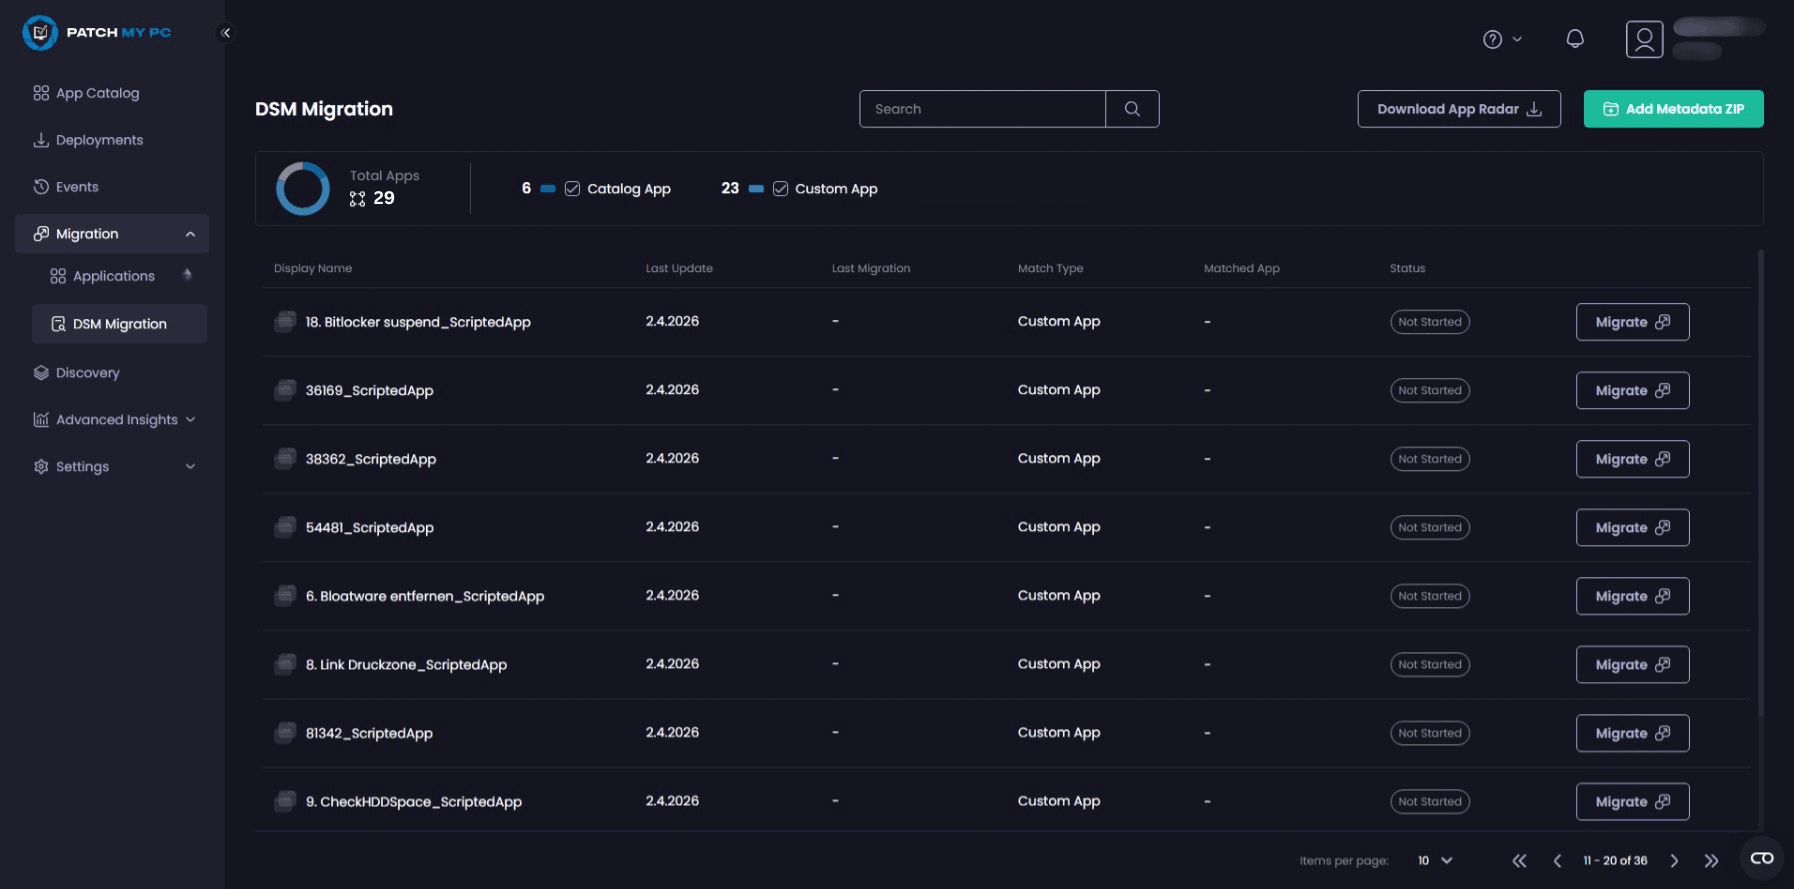Click the 11 - 20 of 36 page indicator
The width and height of the screenshot is (1794, 889).
pyautogui.click(x=1615, y=860)
